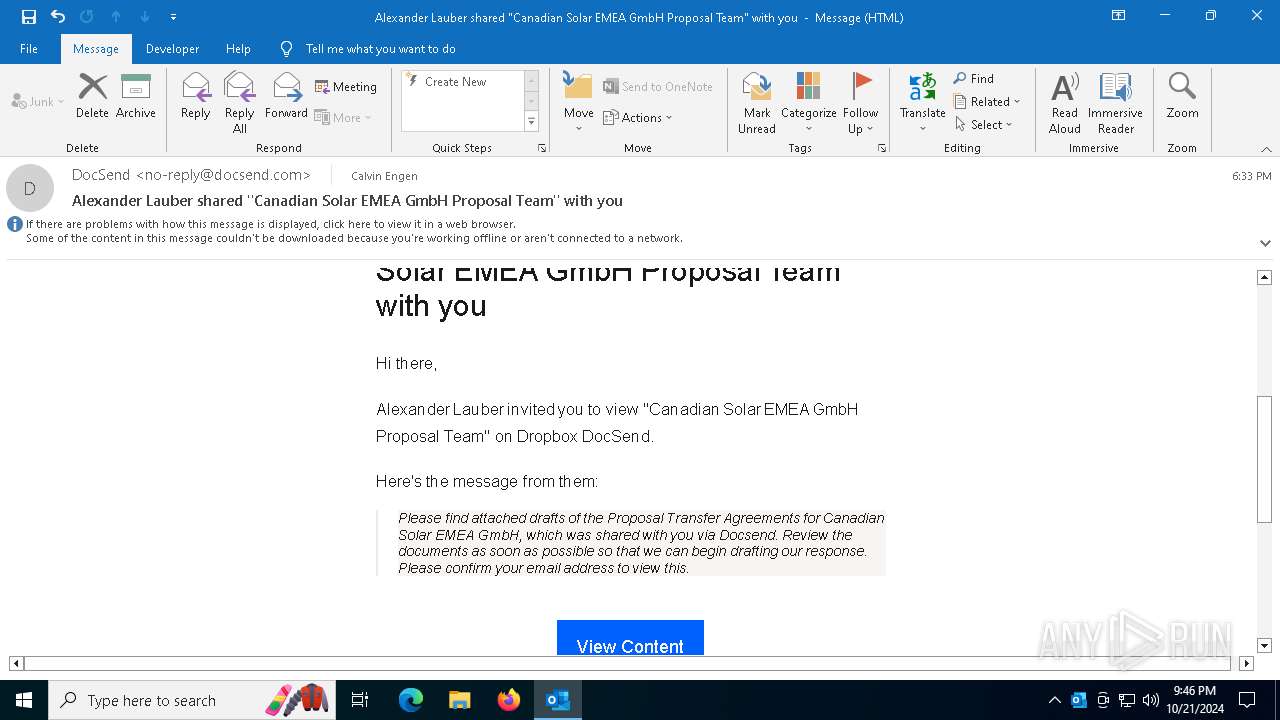Go to next item with down arrow
This screenshot has height=720, width=1280.
pyautogui.click(x=145, y=17)
